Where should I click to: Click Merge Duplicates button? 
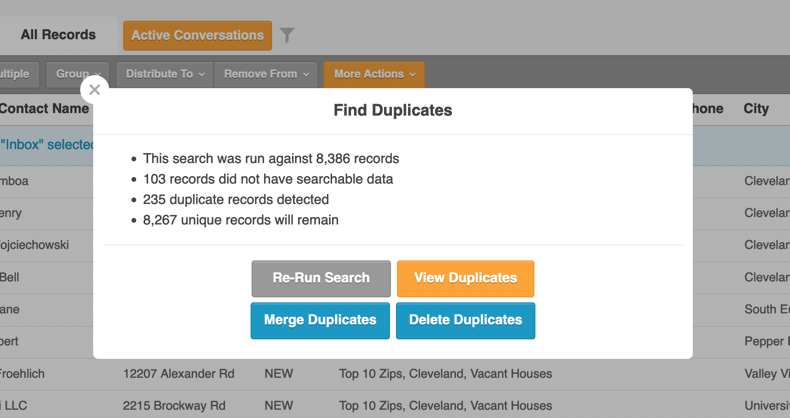[x=320, y=320]
